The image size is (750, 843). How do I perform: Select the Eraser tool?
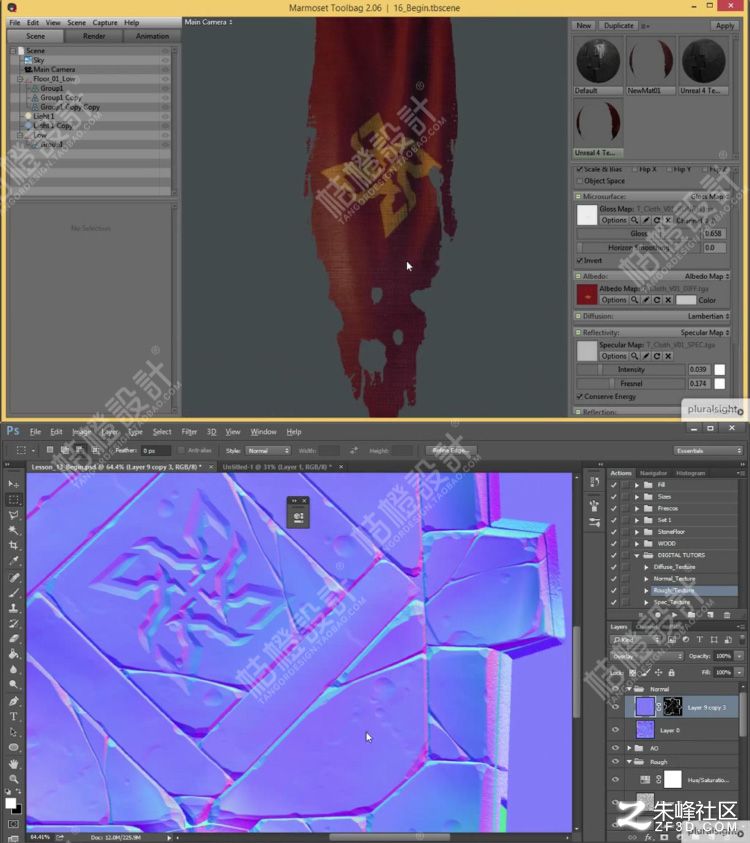13,639
